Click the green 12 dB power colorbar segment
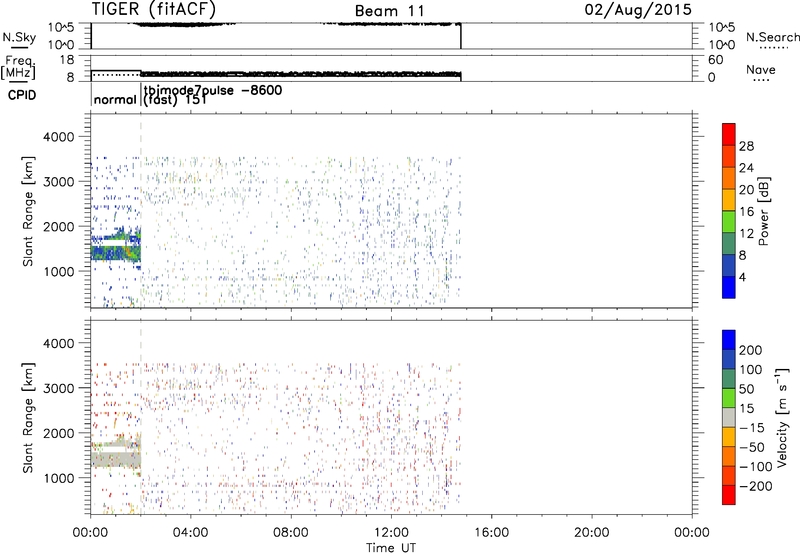This screenshot has height=554, width=800. coord(729,222)
